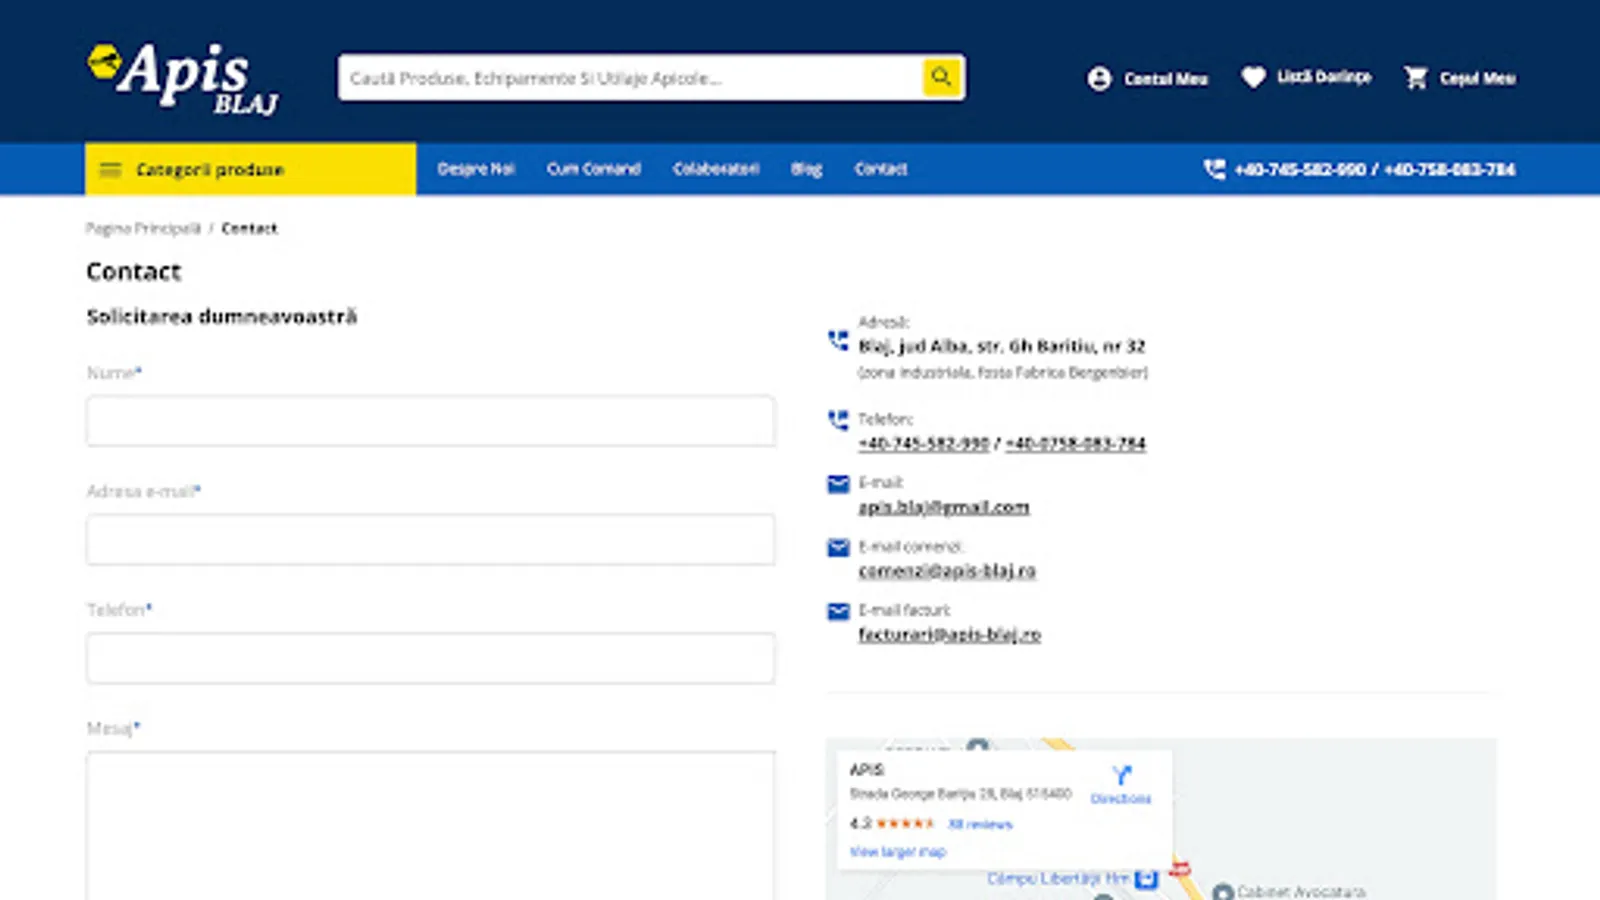The height and width of the screenshot is (900, 1600).
Task: Click the 'Contact' page heading
Action: coord(134,272)
